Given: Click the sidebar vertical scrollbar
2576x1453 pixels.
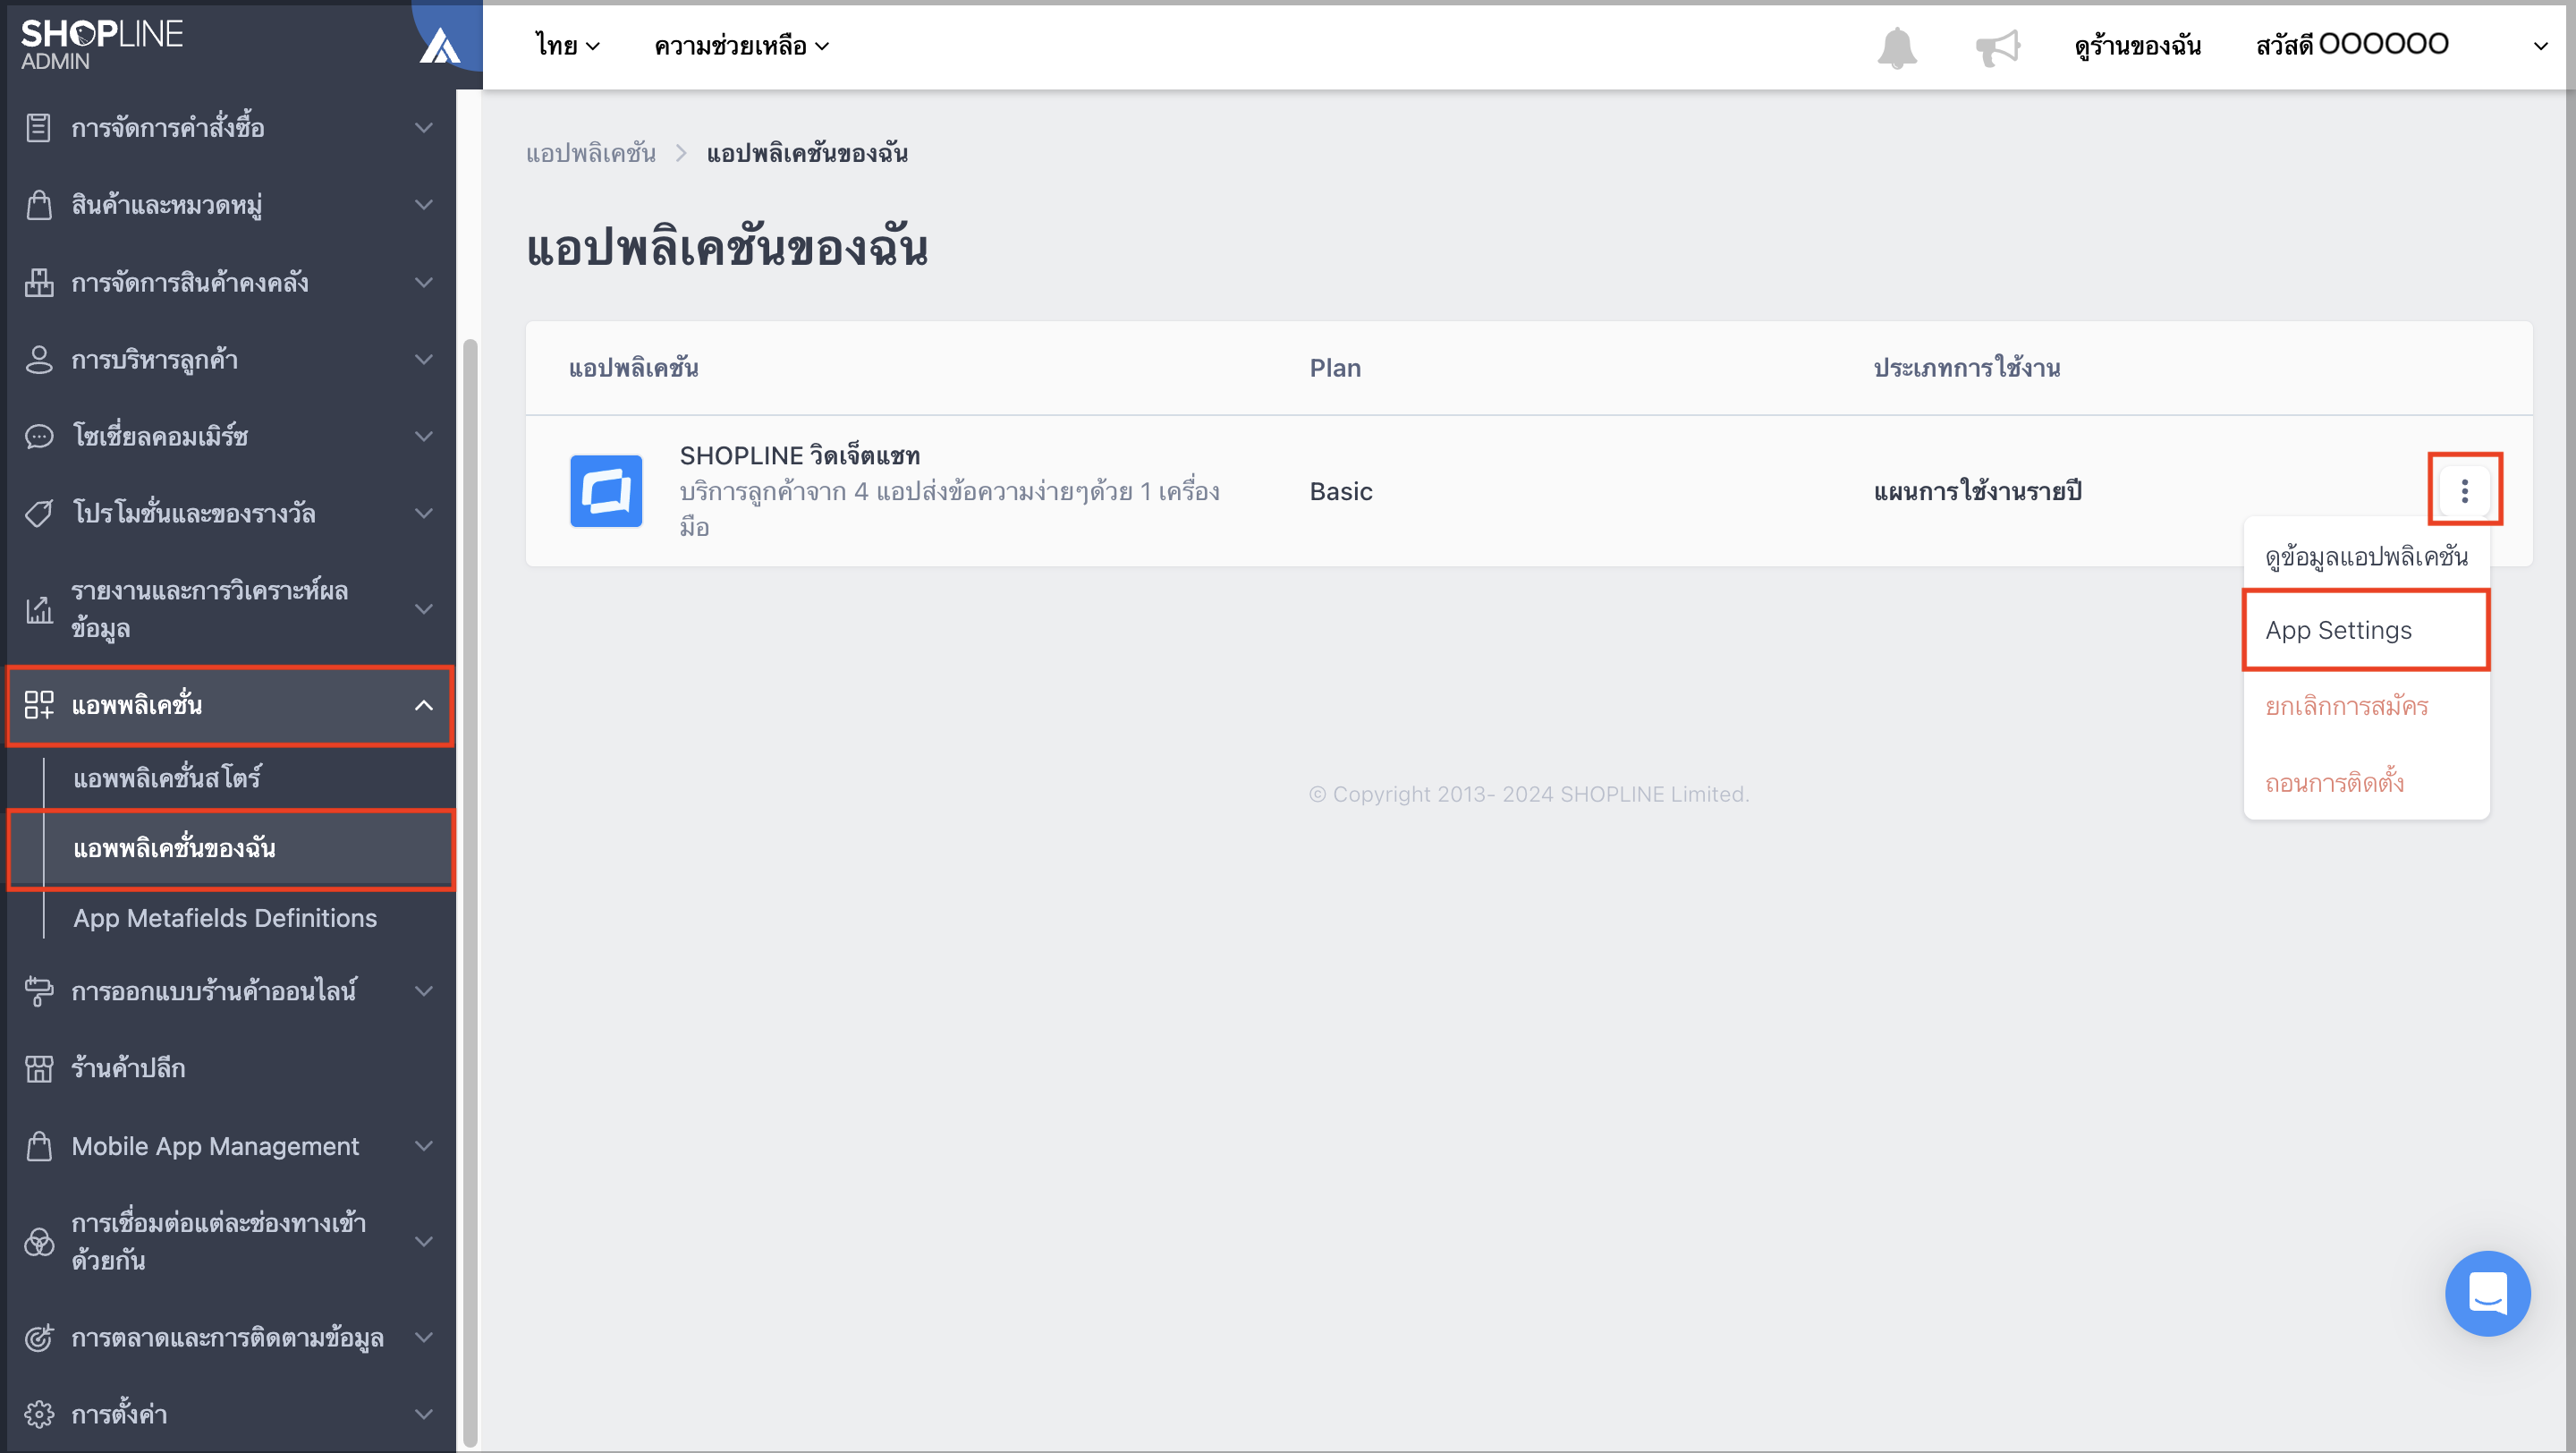Looking at the screenshot, I should [x=469, y=893].
